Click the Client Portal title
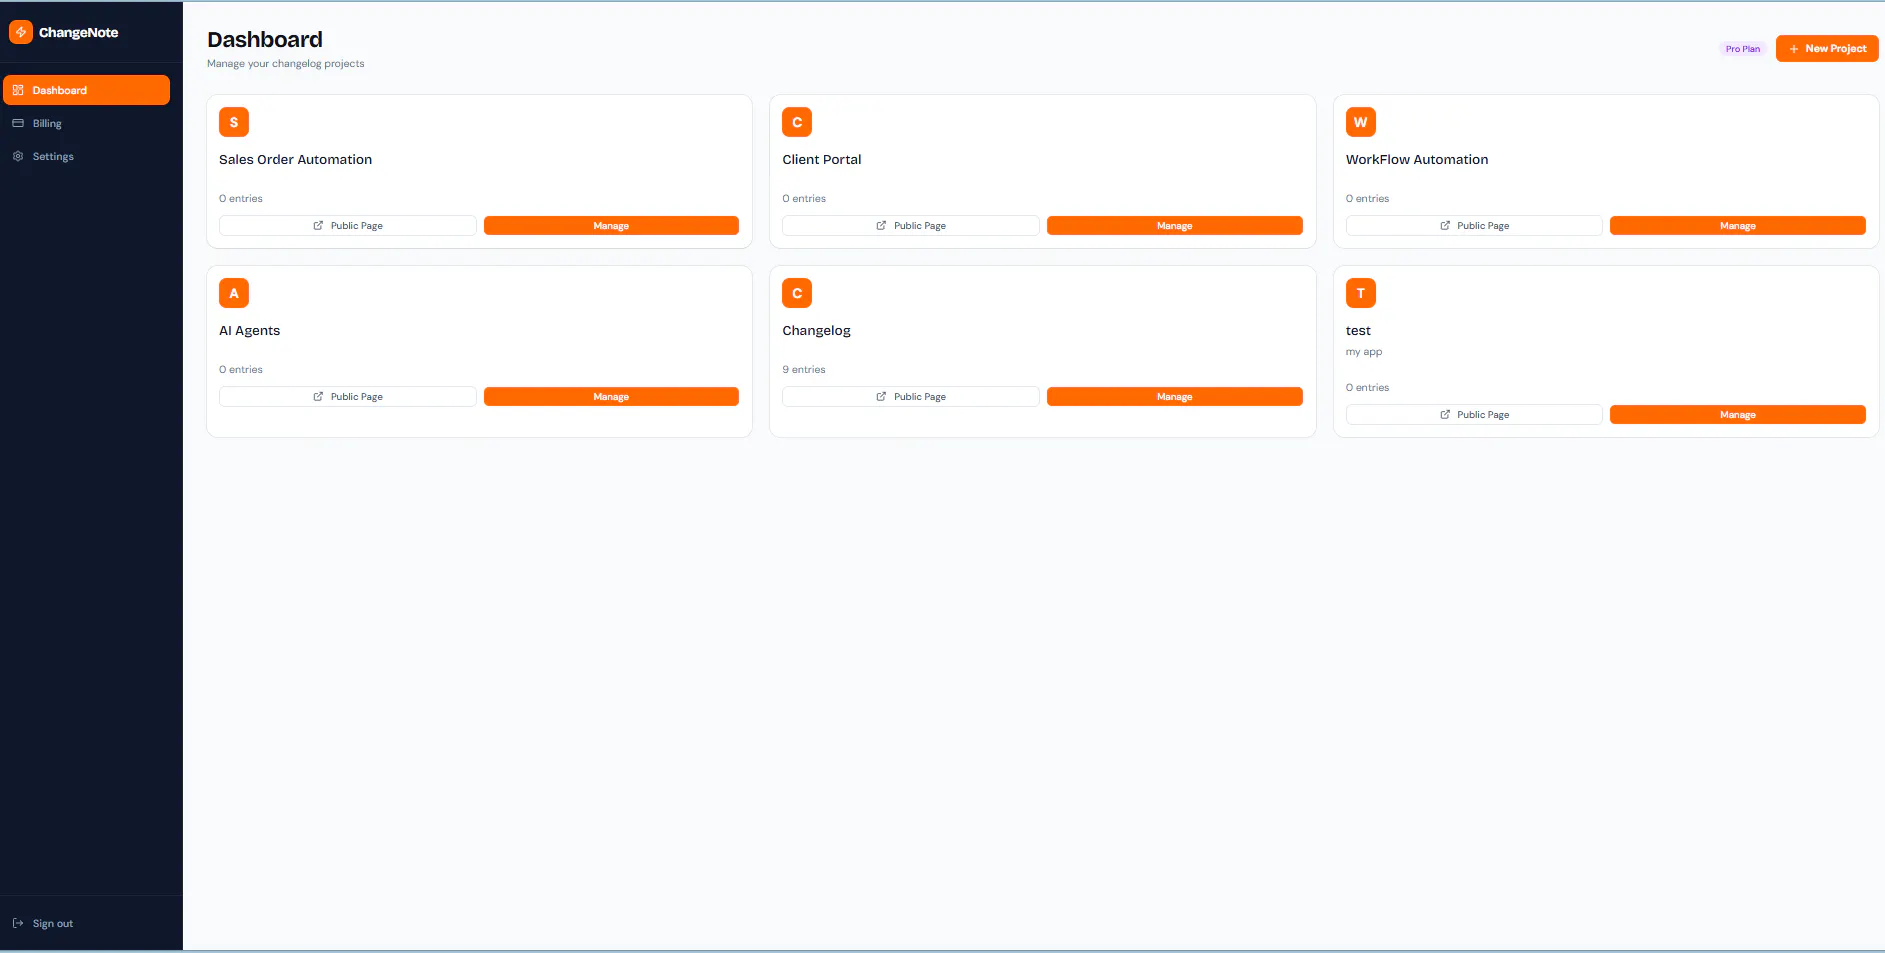The width and height of the screenshot is (1885, 953). [822, 160]
